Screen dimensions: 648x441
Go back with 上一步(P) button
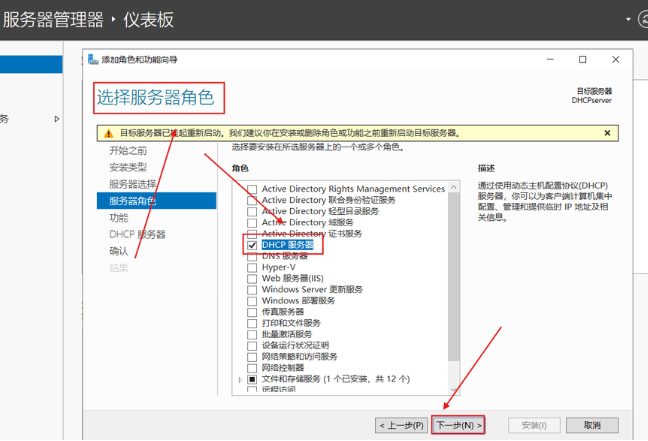(x=402, y=425)
